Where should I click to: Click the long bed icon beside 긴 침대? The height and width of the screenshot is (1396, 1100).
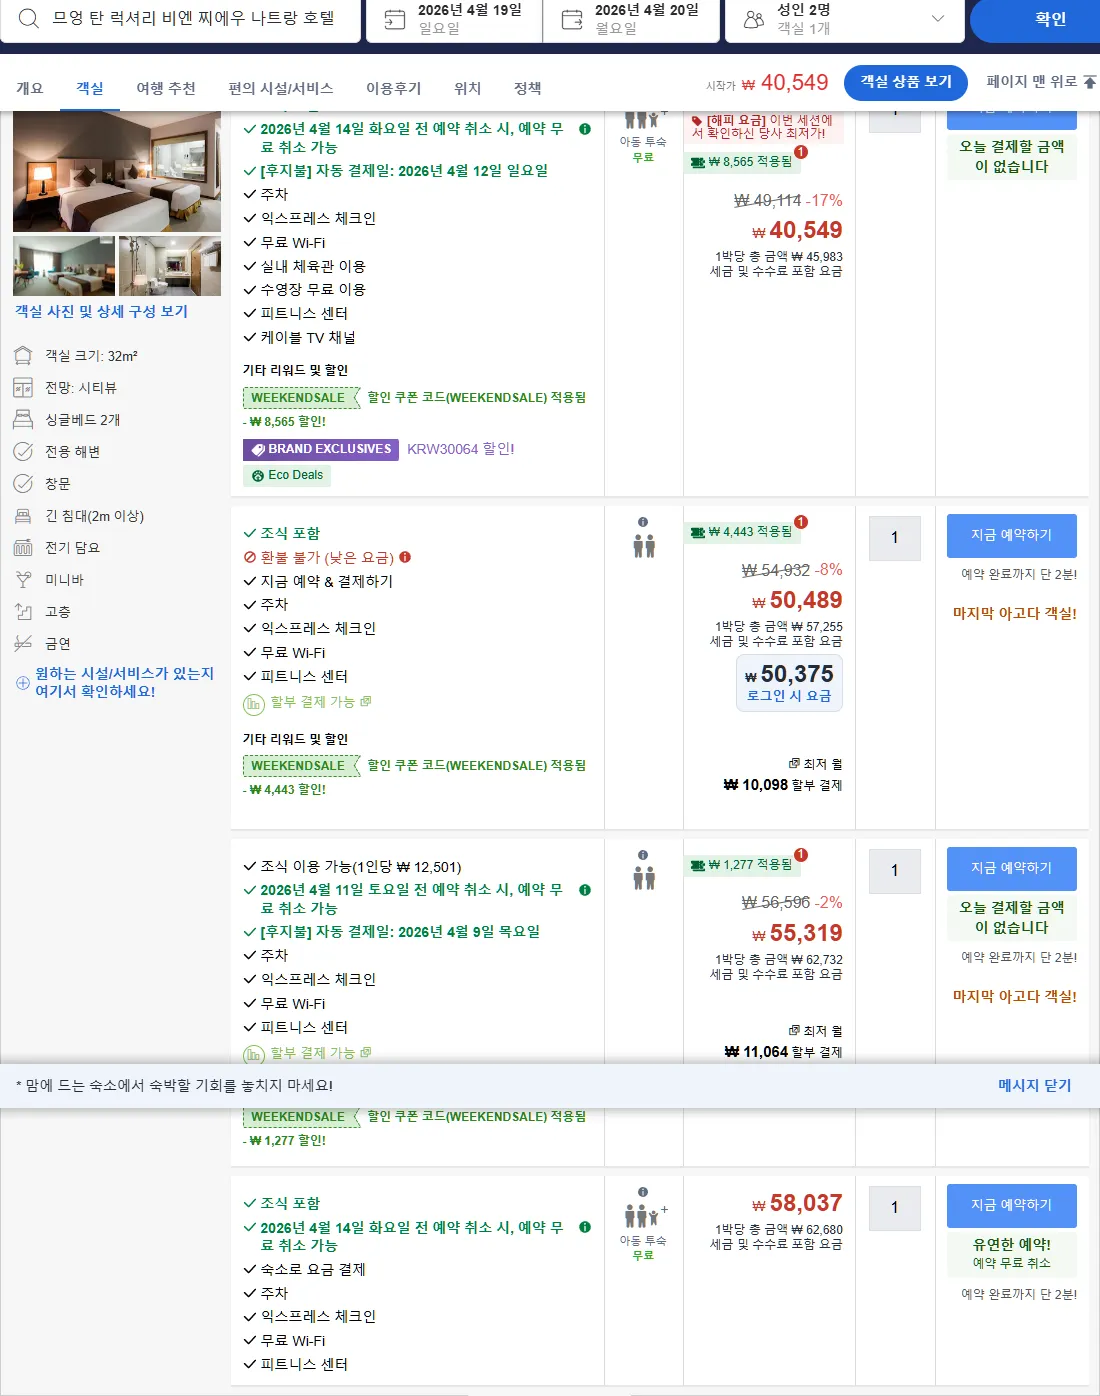[x=23, y=516]
